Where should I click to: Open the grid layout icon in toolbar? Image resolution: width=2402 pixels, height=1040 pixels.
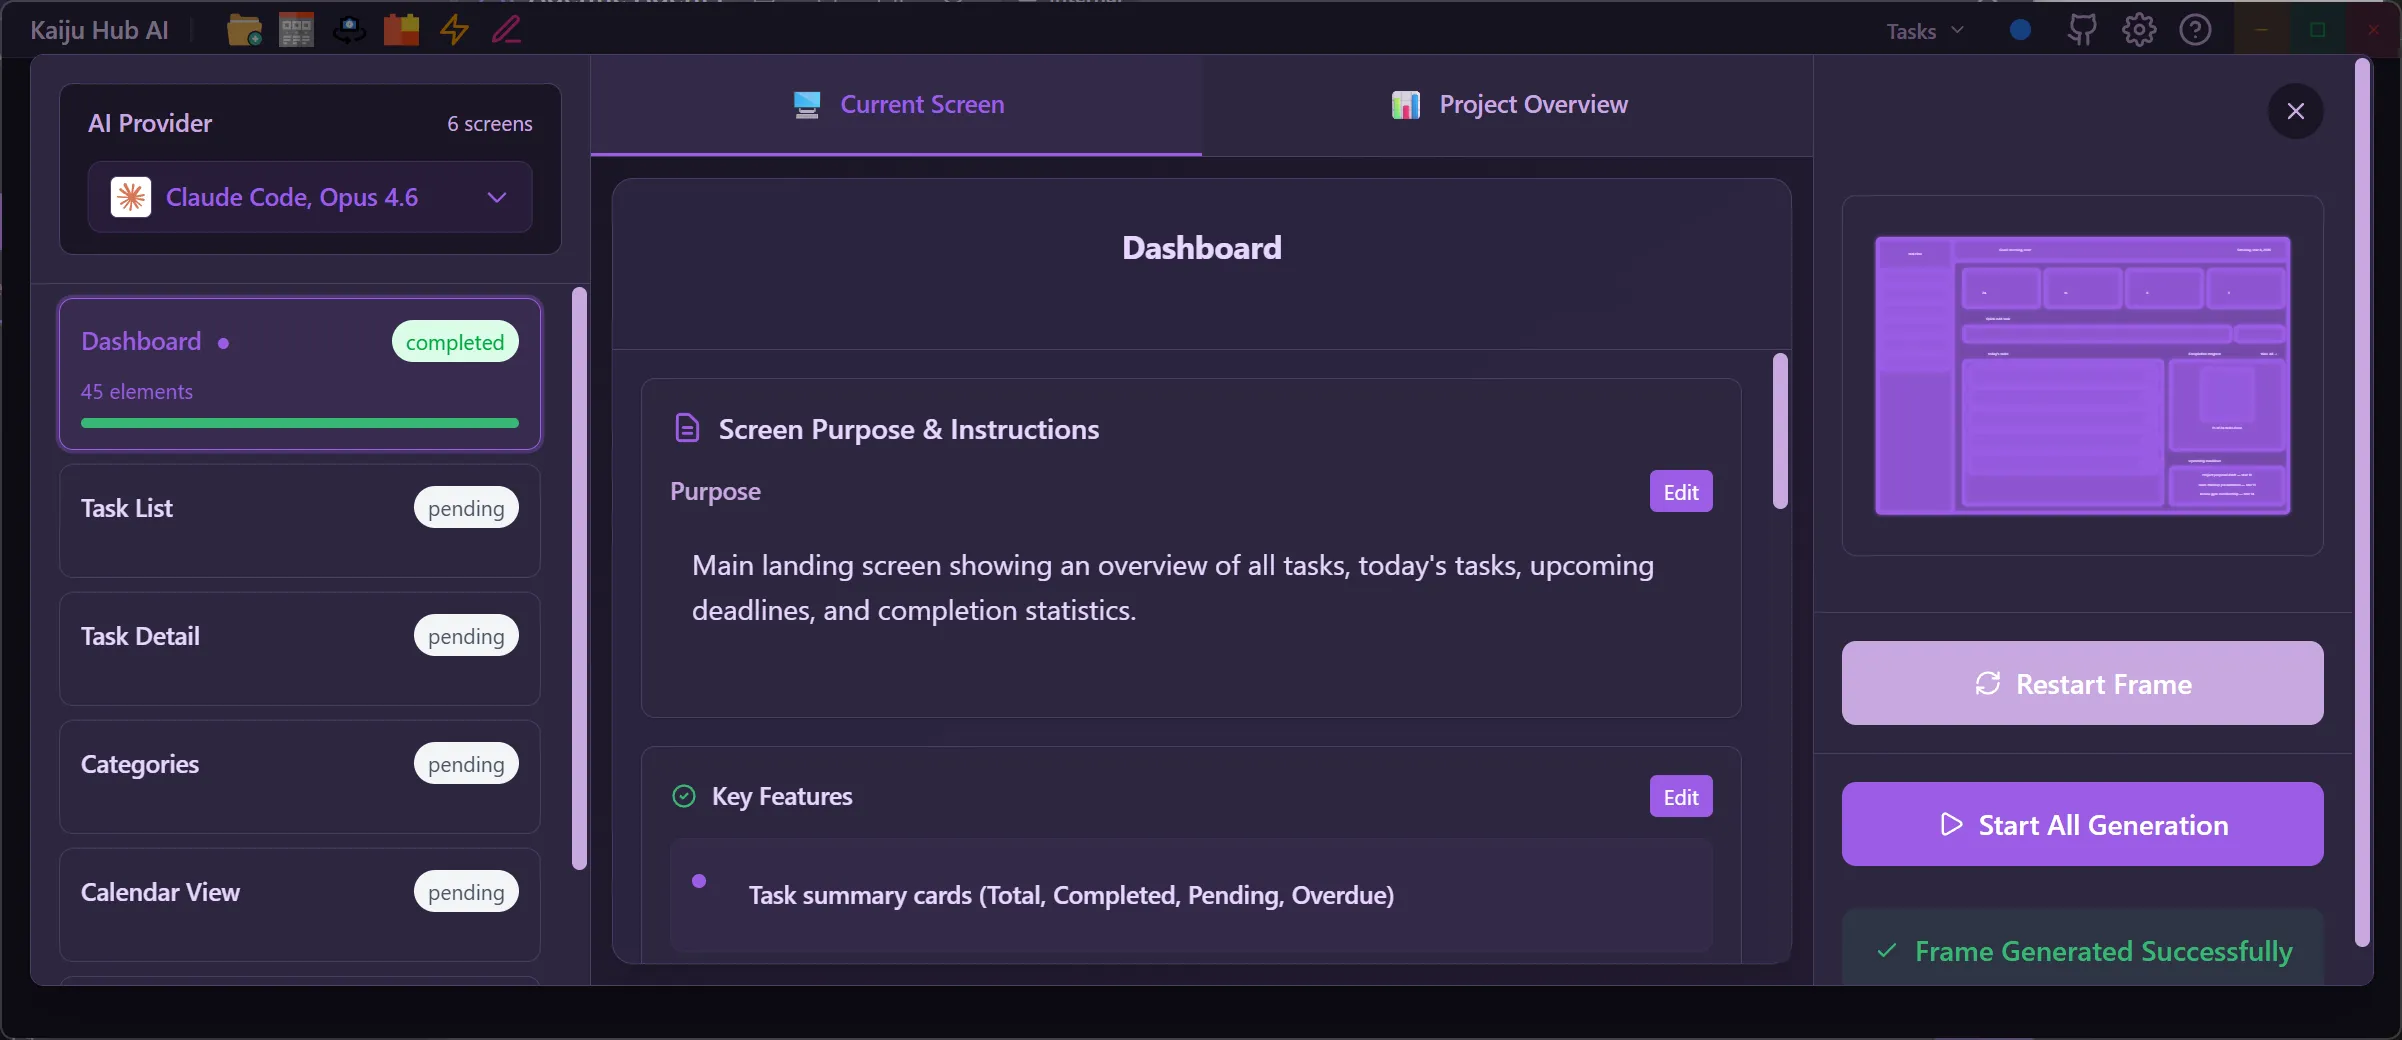(x=296, y=30)
